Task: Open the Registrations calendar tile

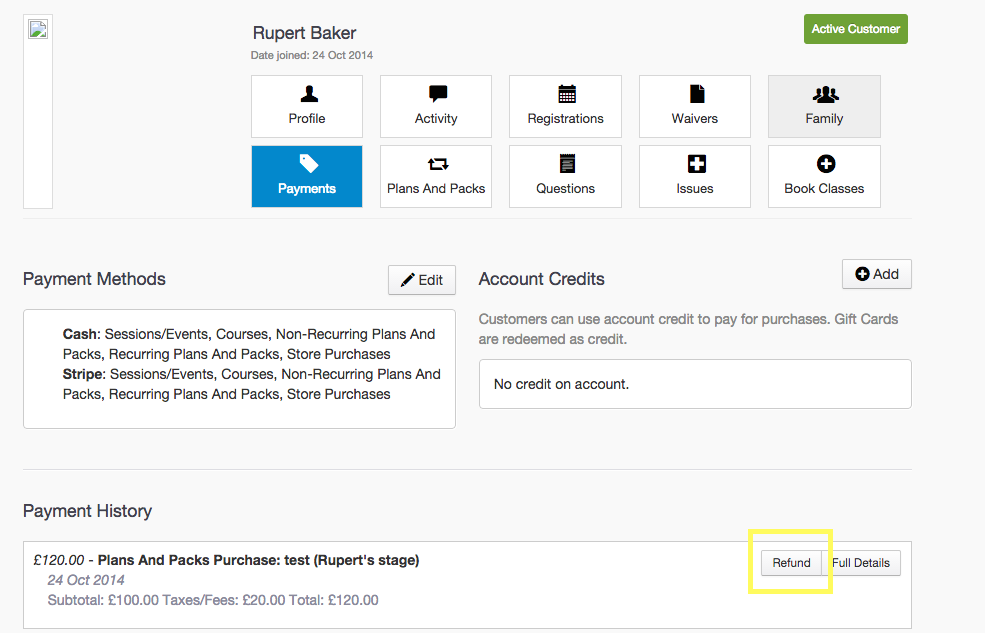Action: [565, 106]
